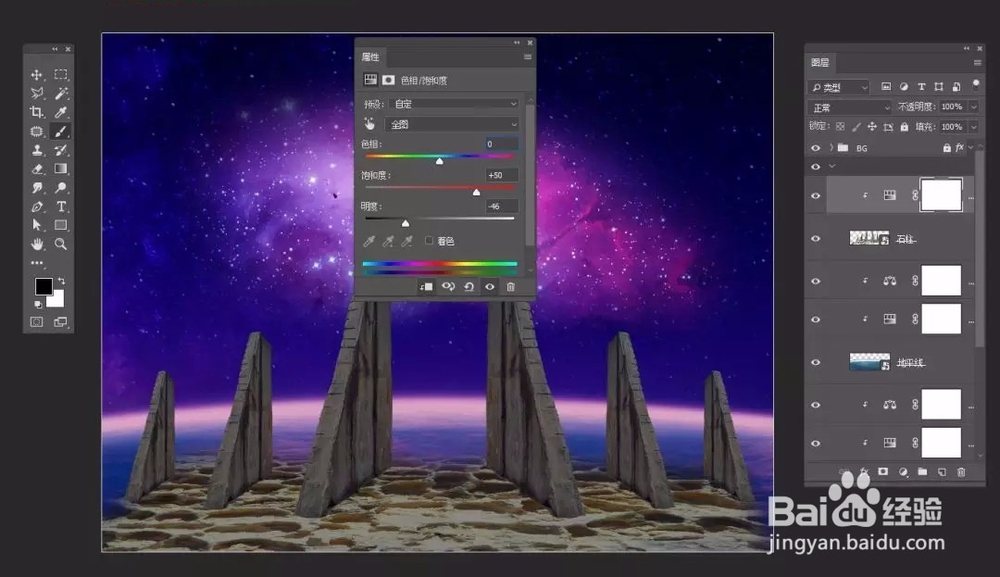Image resolution: width=1000 pixels, height=577 pixels.
Task: Toggle visibility of the BG group
Action: [816, 148]
